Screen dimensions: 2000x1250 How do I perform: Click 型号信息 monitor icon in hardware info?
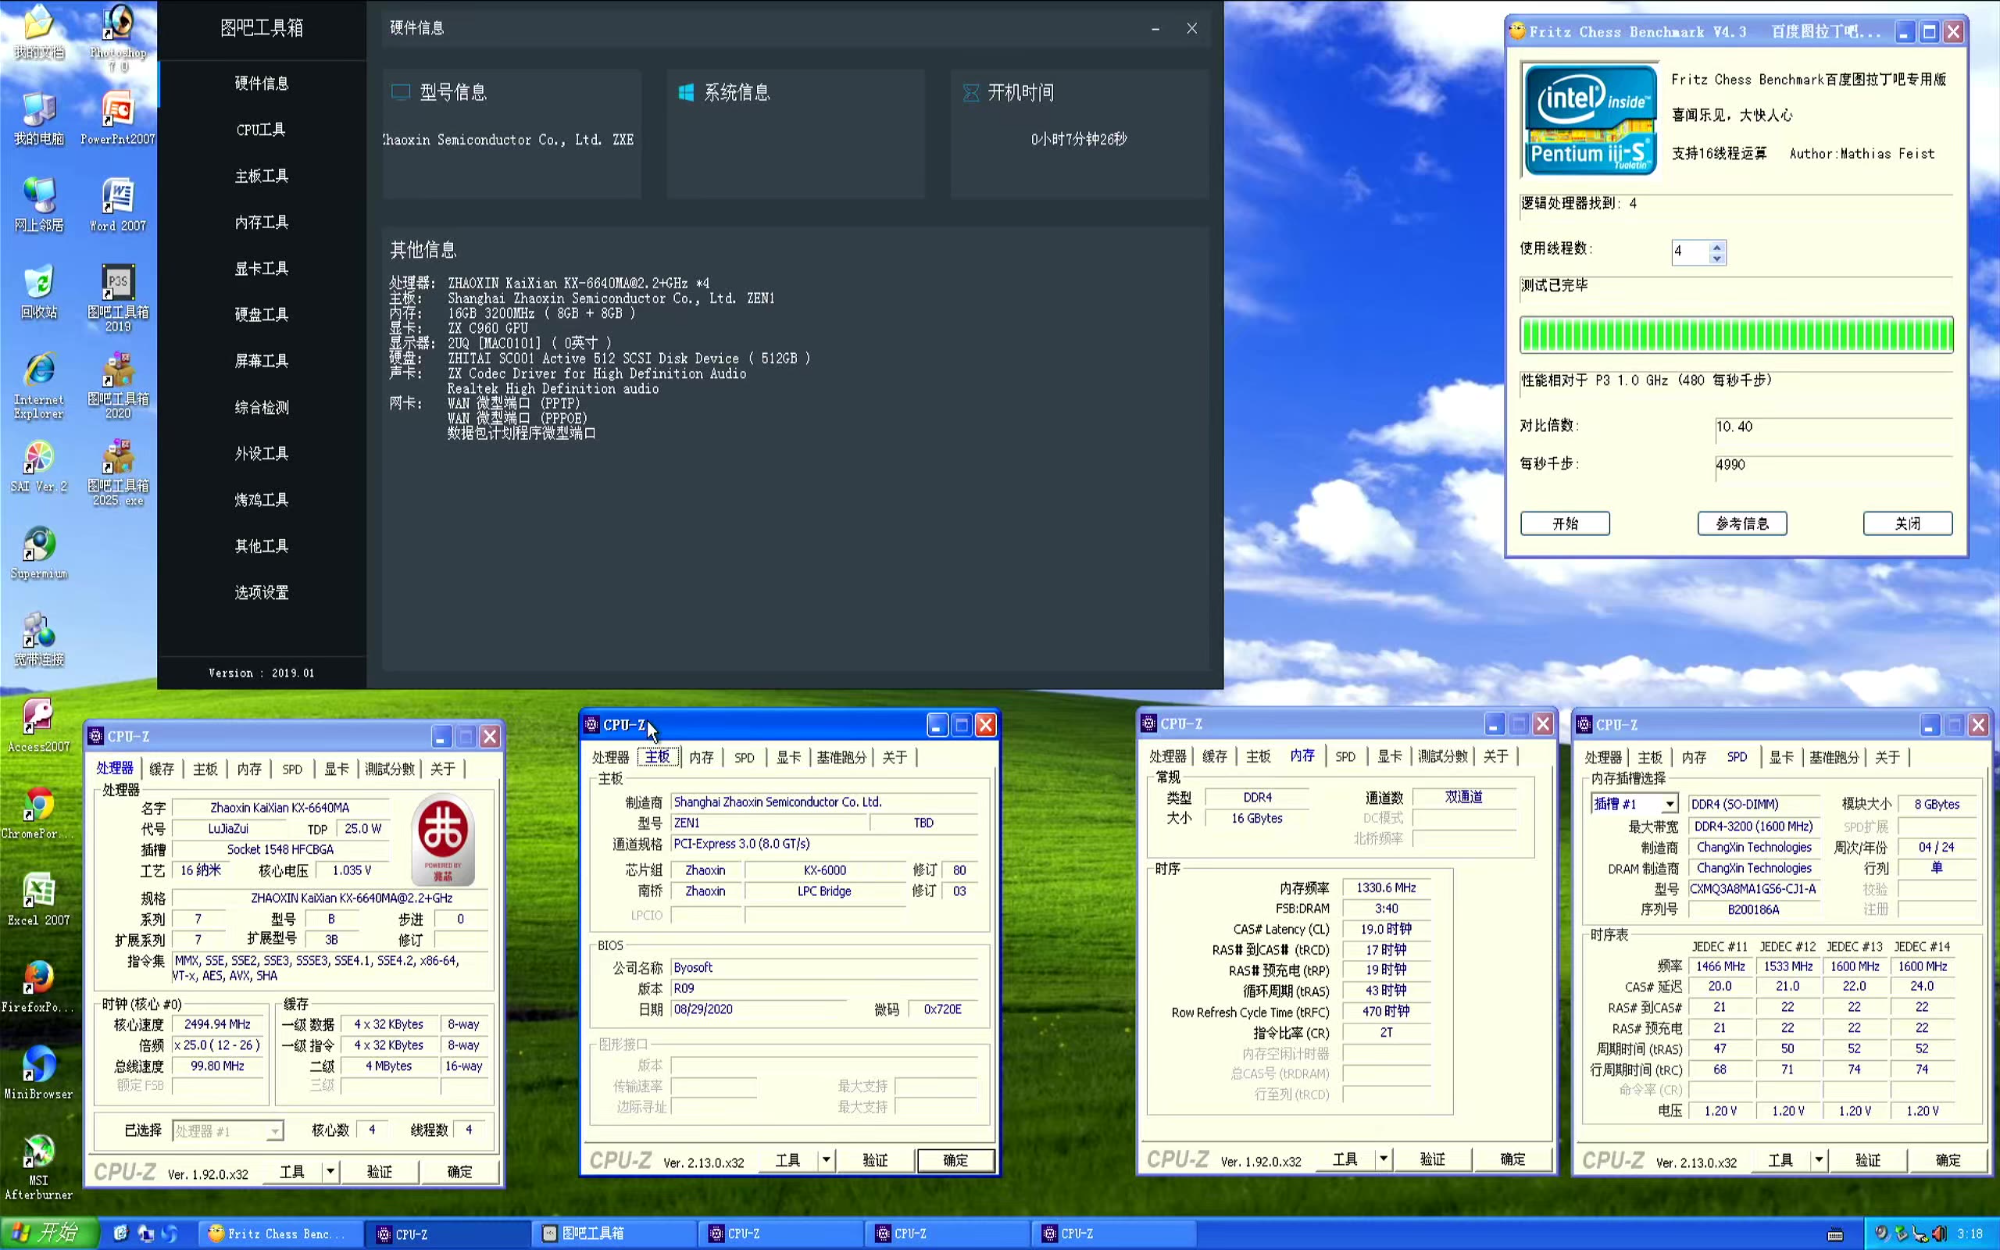[400, 92]
